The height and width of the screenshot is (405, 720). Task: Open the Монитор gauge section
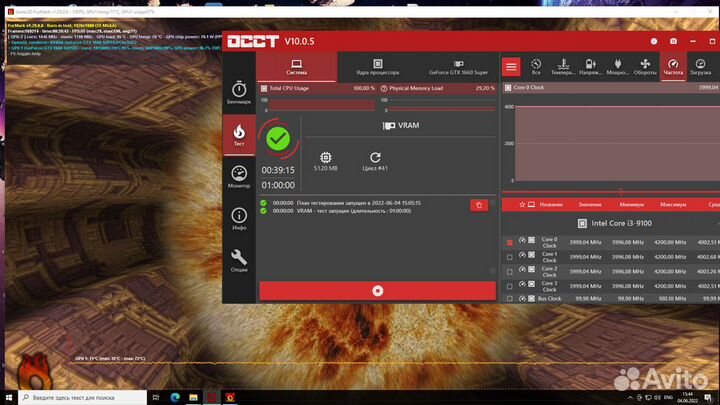239,177
